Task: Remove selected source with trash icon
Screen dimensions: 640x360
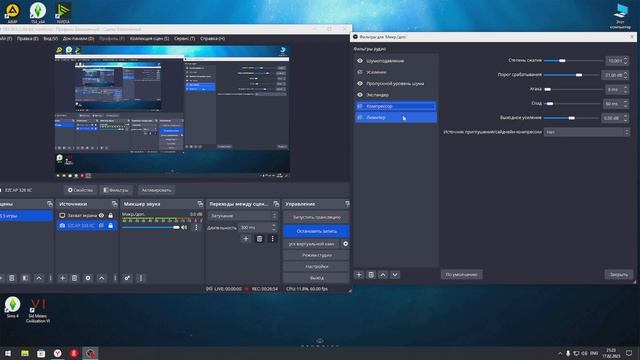Action: point(74,278)
